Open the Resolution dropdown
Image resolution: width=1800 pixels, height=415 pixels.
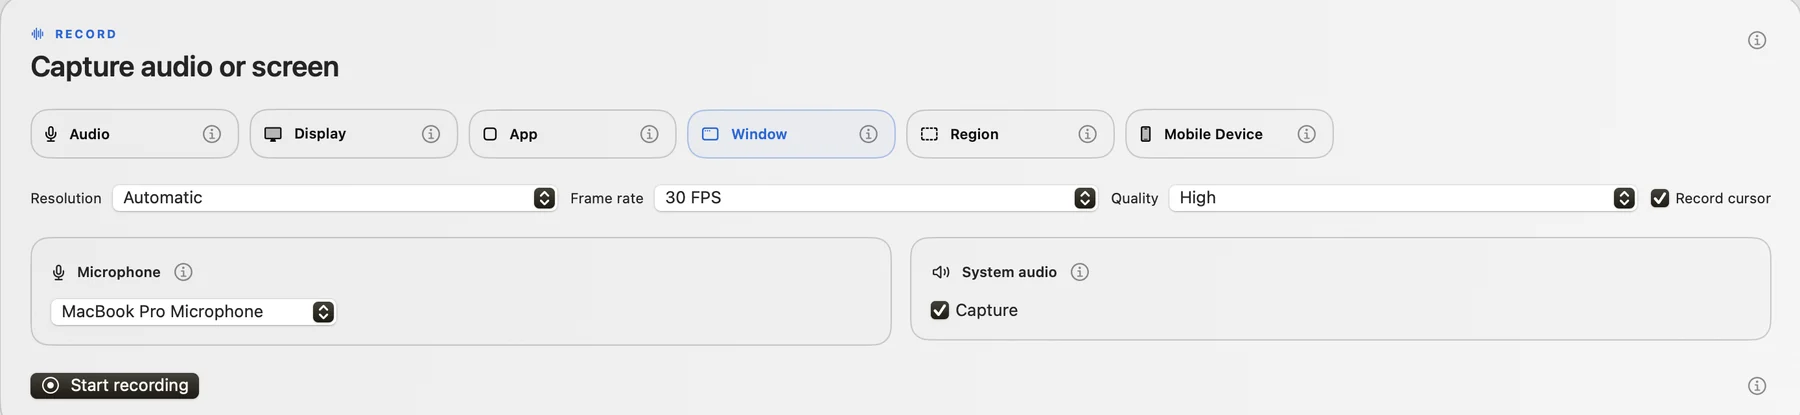pos(334,198)
